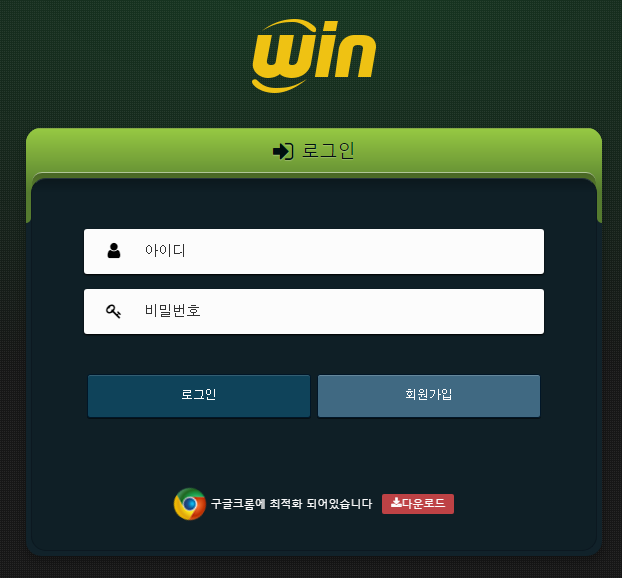Click empty dark panel area below buttons
The height and width of the screenshot is (578, 622).
(x=314, y=452)
